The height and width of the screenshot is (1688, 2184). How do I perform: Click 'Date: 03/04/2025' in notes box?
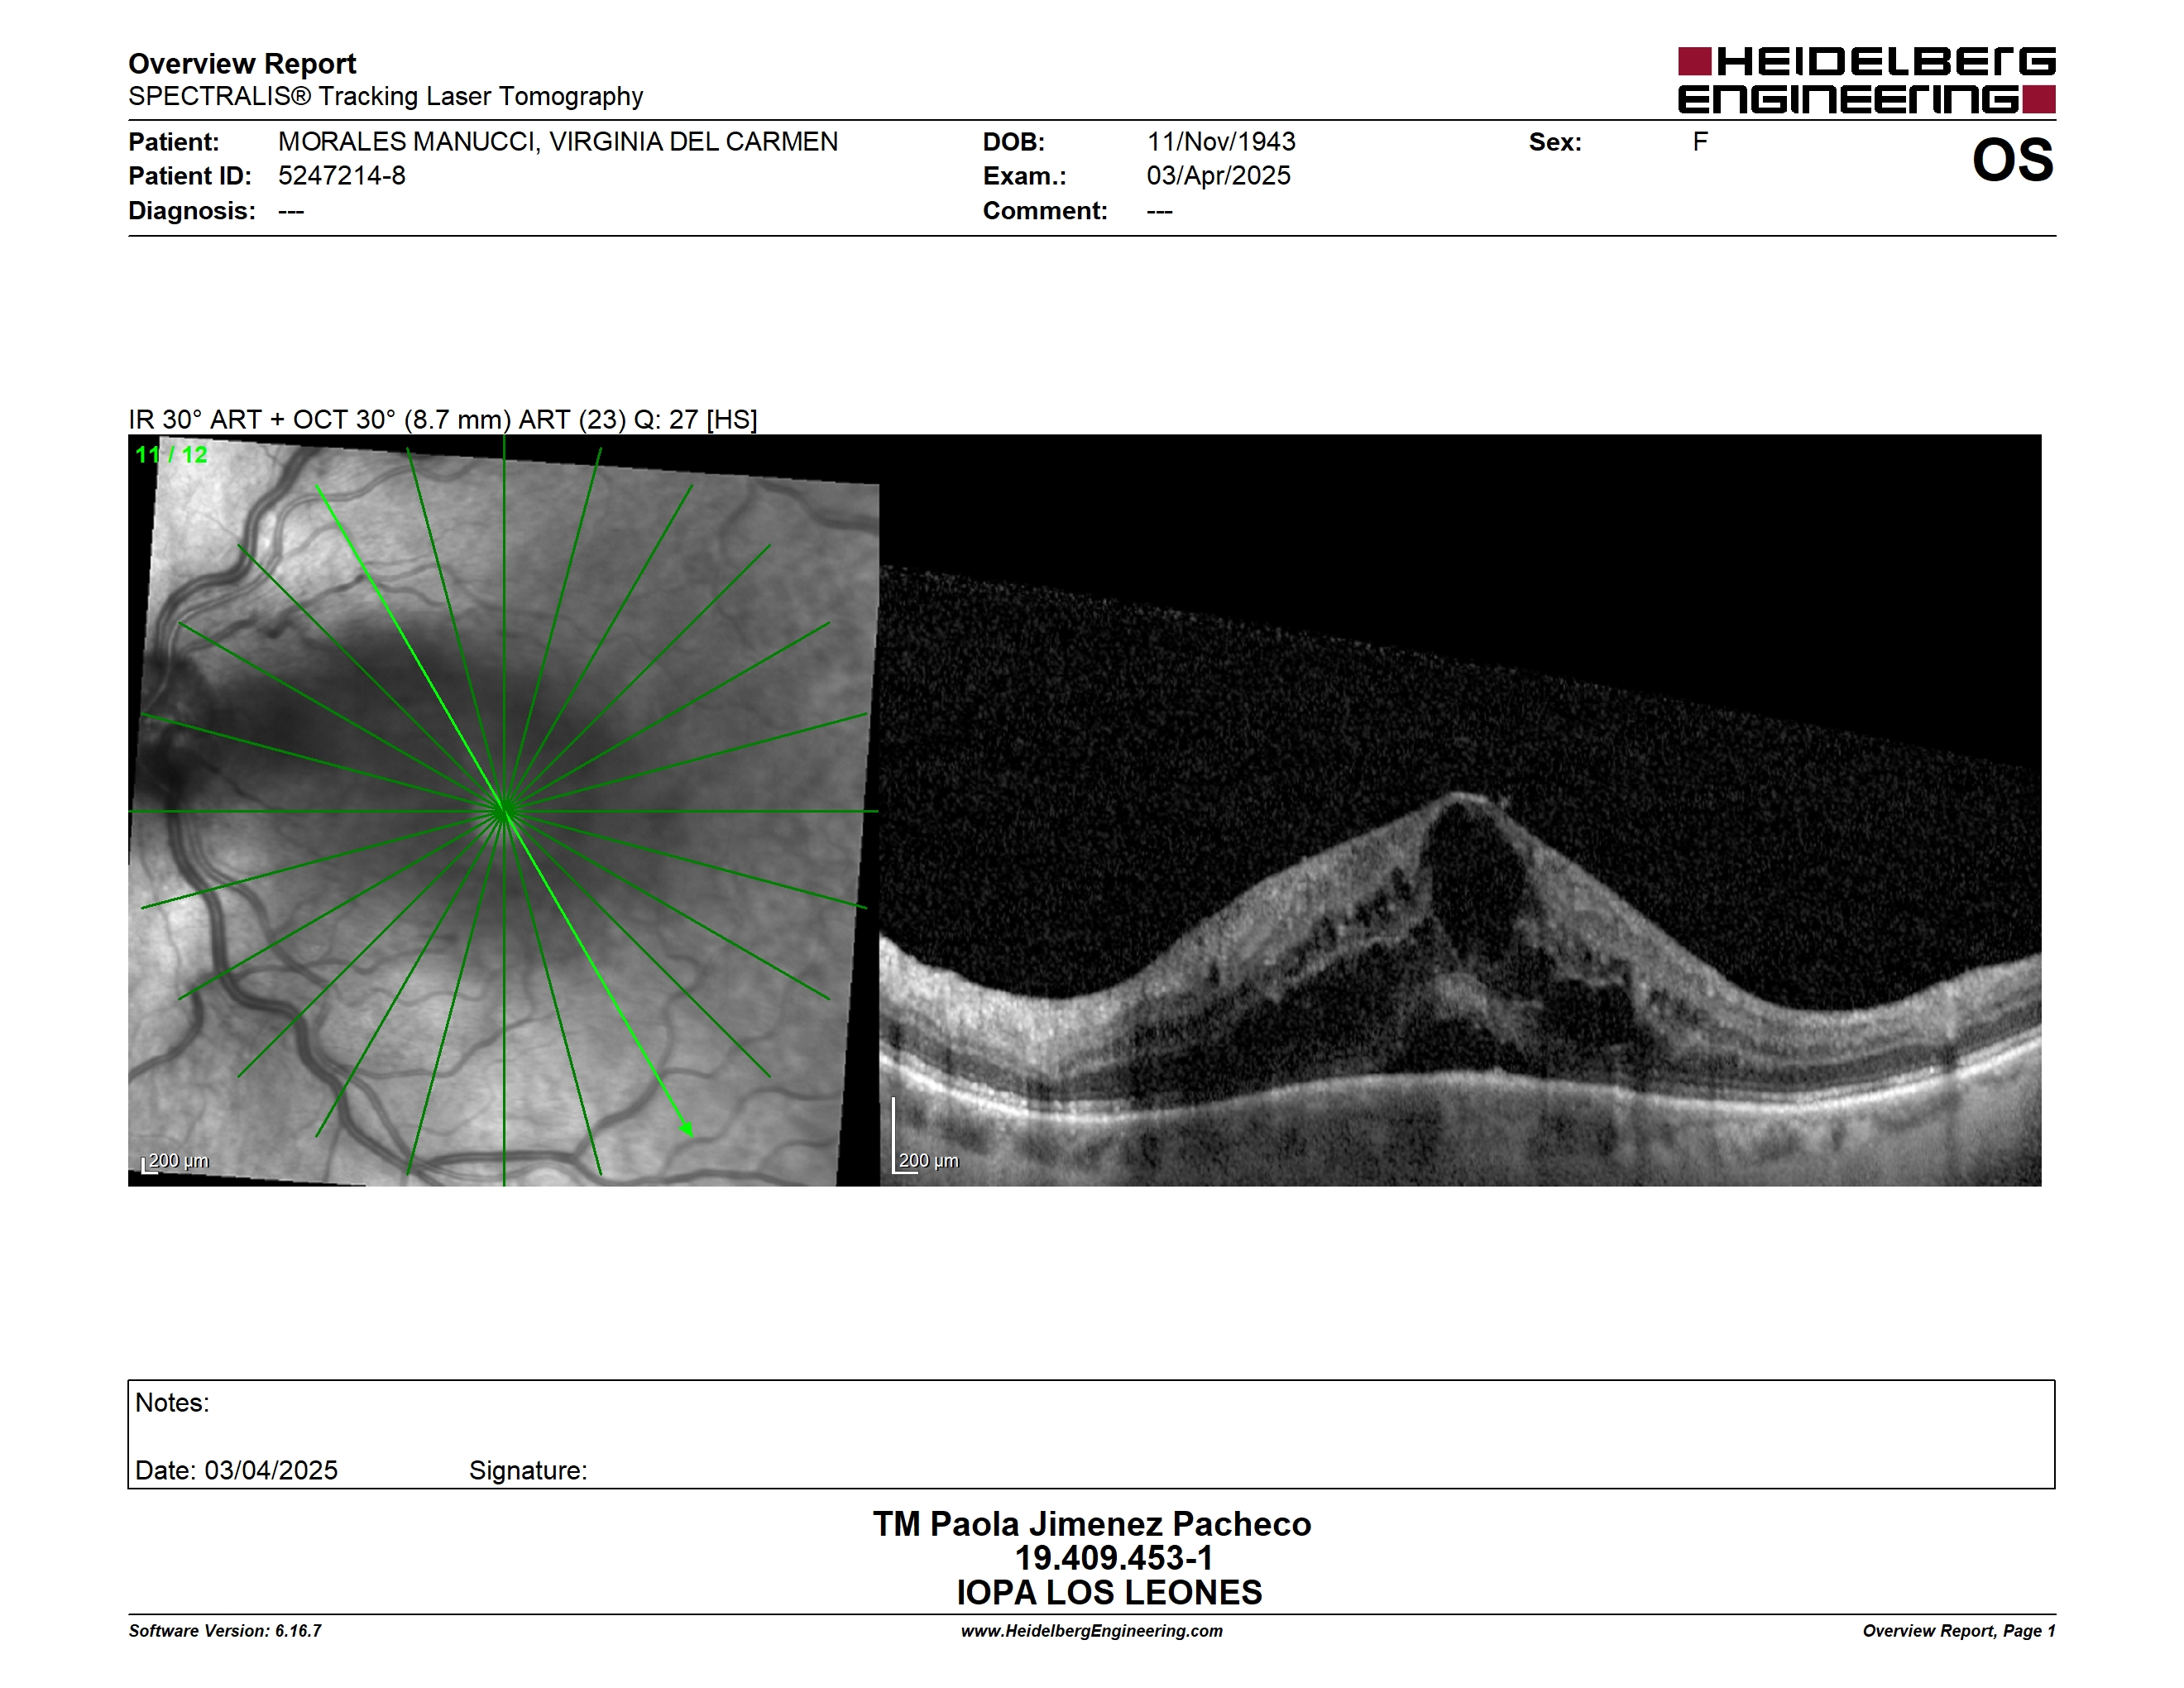(x=236, y=1471)
